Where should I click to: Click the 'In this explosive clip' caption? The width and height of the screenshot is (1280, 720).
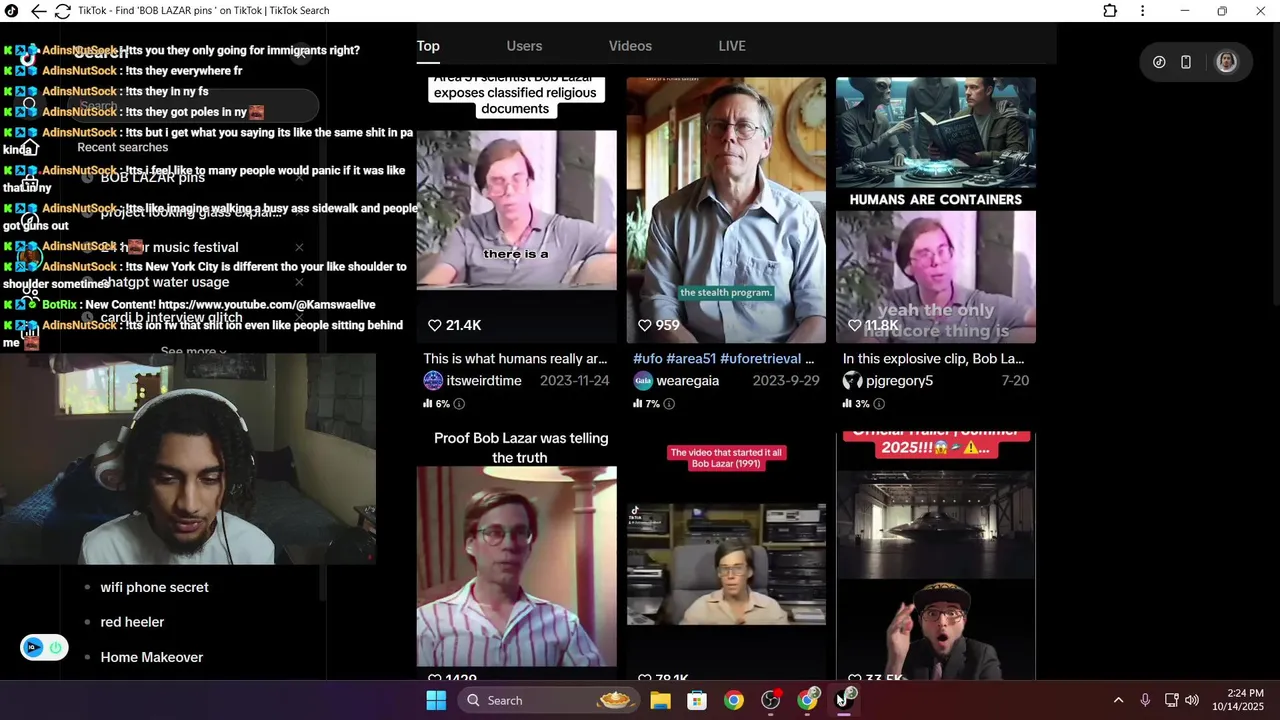tap(933, 358)
